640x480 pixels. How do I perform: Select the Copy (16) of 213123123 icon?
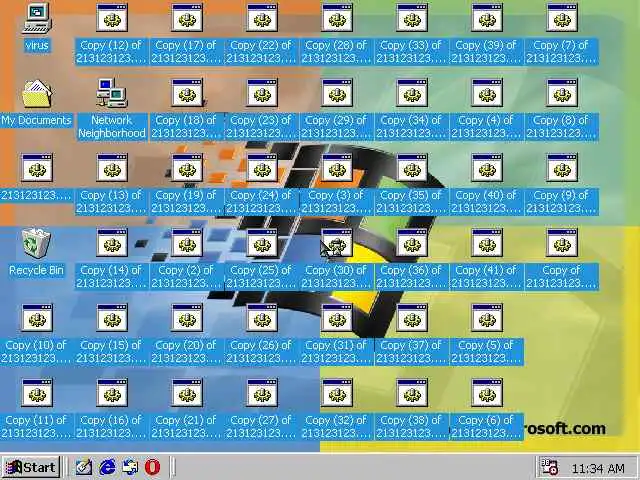112,393
